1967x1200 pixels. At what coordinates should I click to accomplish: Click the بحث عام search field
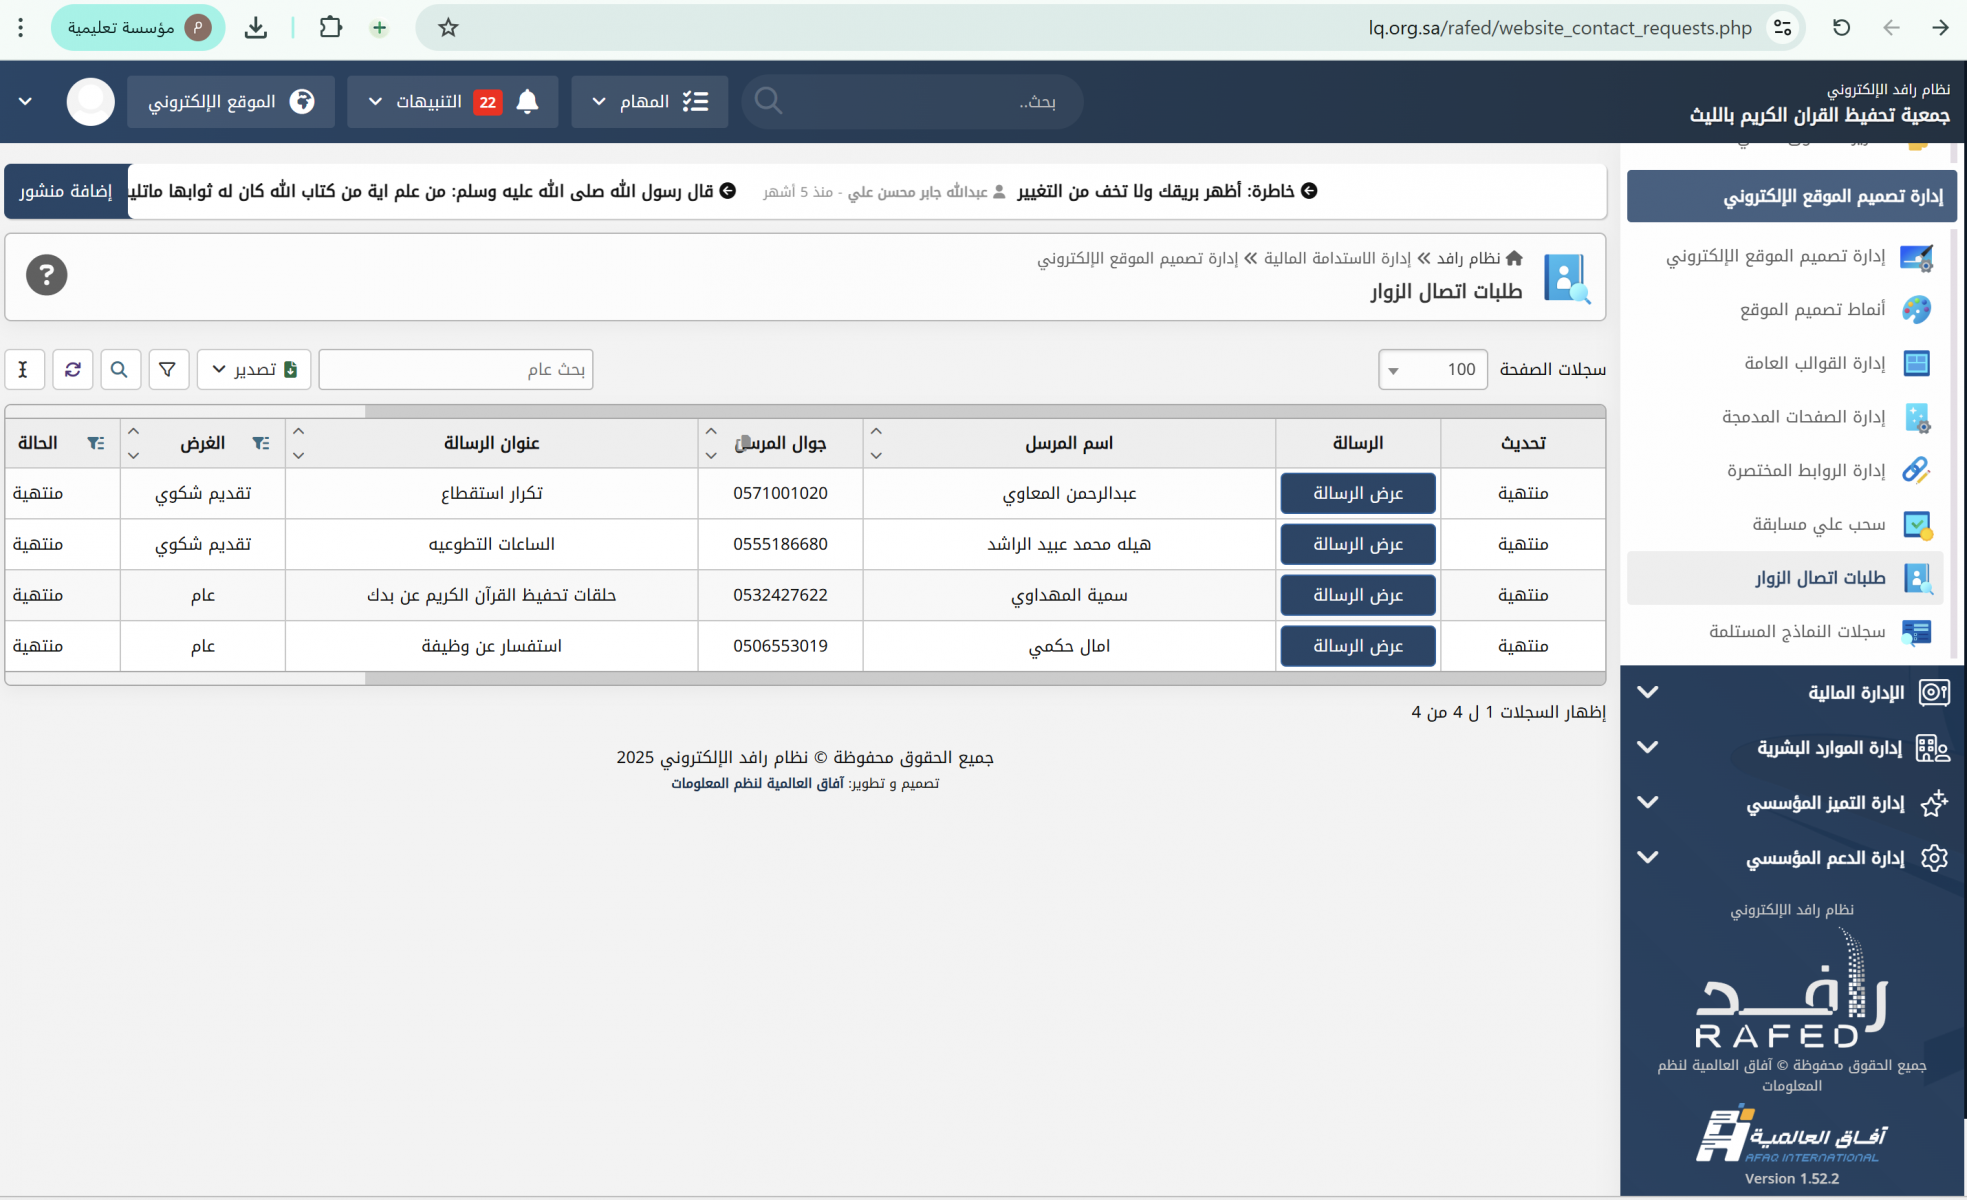pos(456,369)
